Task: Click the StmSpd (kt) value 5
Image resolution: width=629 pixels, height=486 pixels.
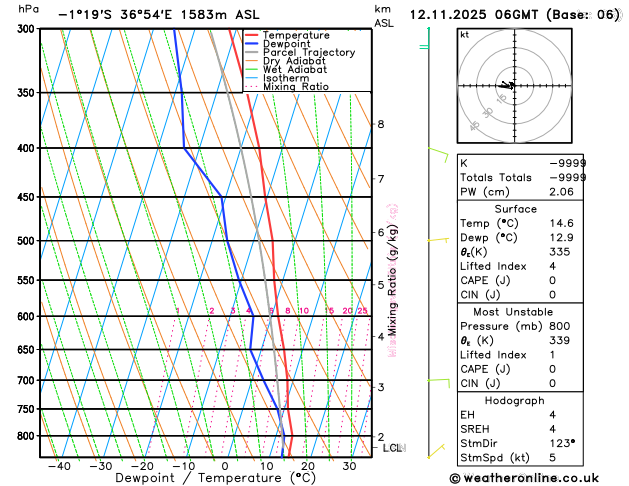Action: point(552,458)
